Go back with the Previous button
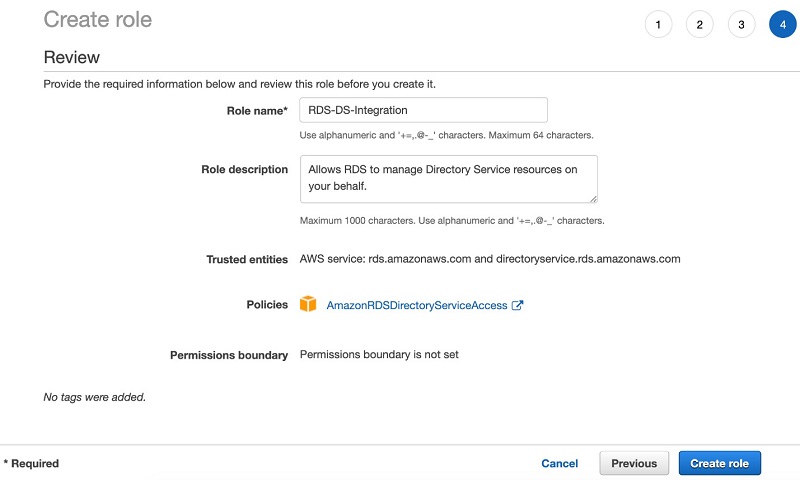The width and height of the screenshot is (800, 480). click(634, 463)
